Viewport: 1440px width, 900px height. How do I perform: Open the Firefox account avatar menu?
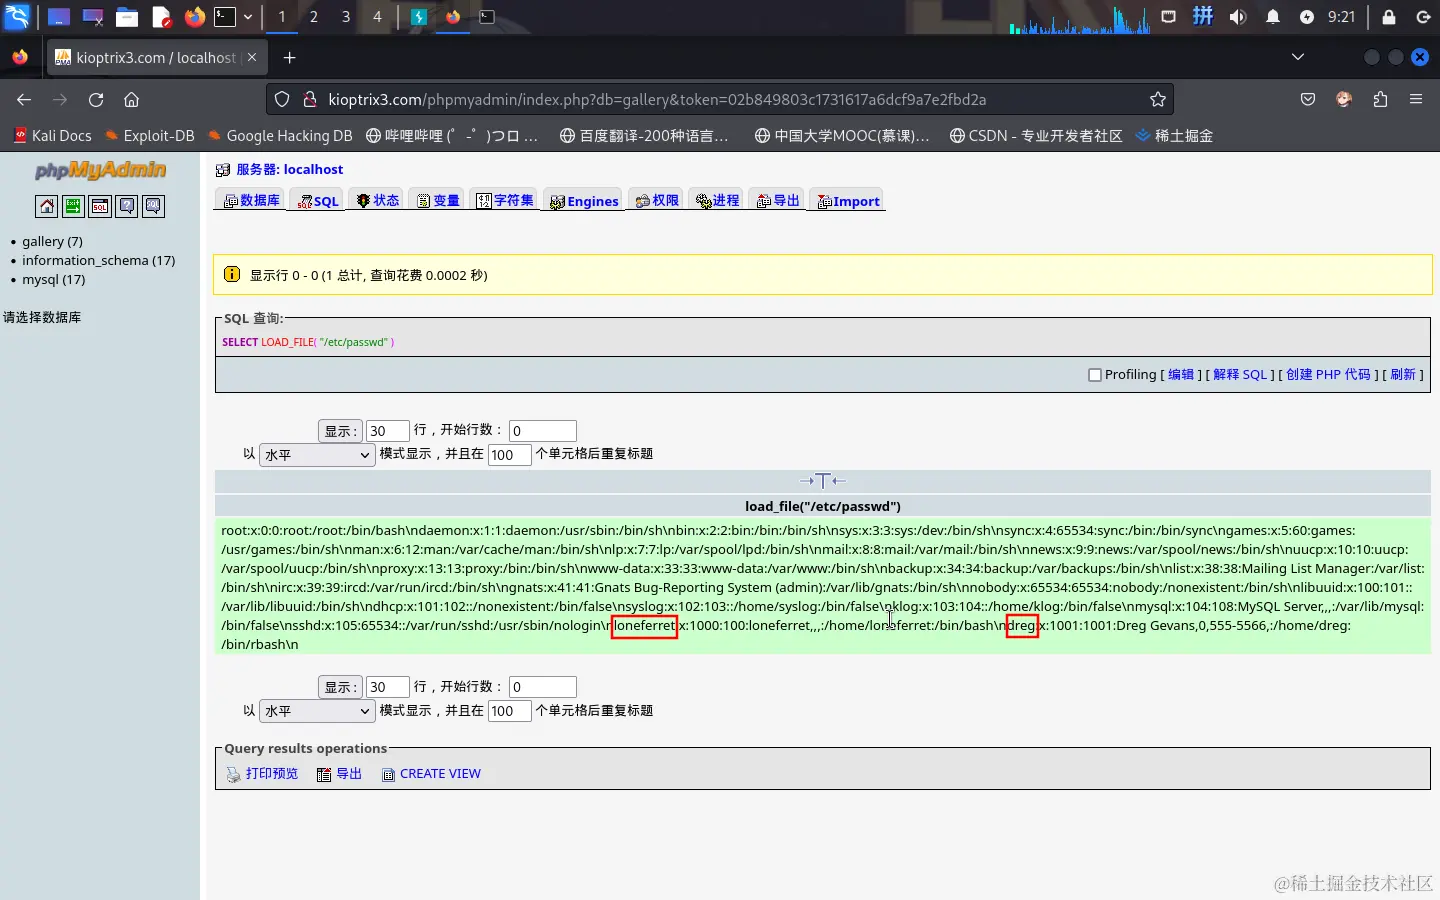click(x=1344, y=100)
